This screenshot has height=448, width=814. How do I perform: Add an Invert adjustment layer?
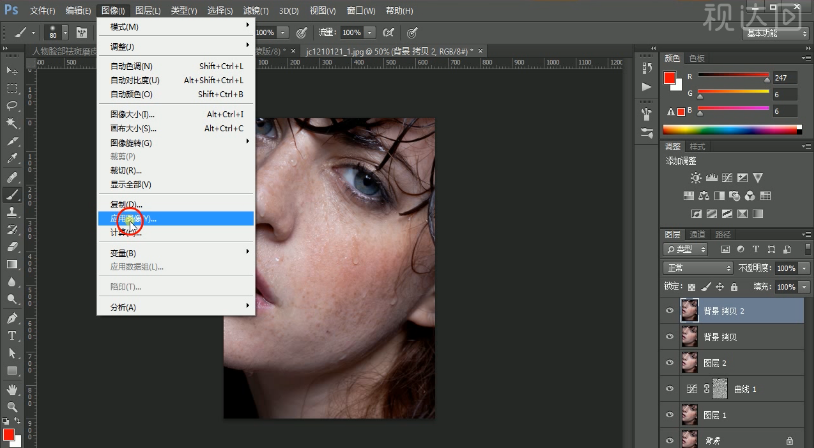[x=696, y=213]
